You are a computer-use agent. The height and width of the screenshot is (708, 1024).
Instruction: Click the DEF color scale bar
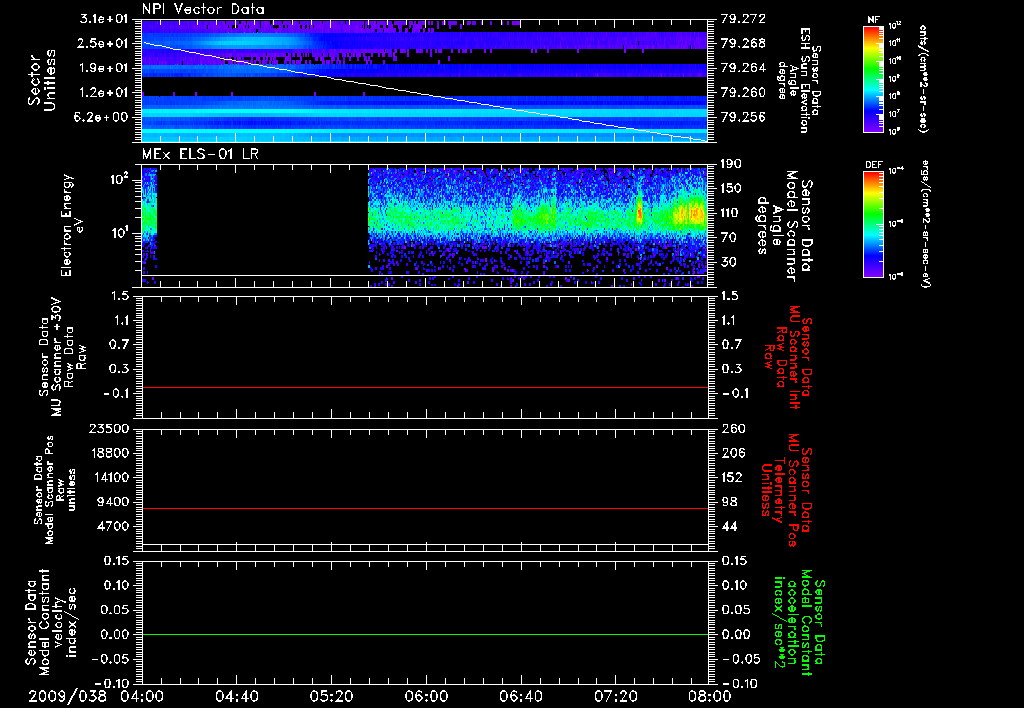875,222
